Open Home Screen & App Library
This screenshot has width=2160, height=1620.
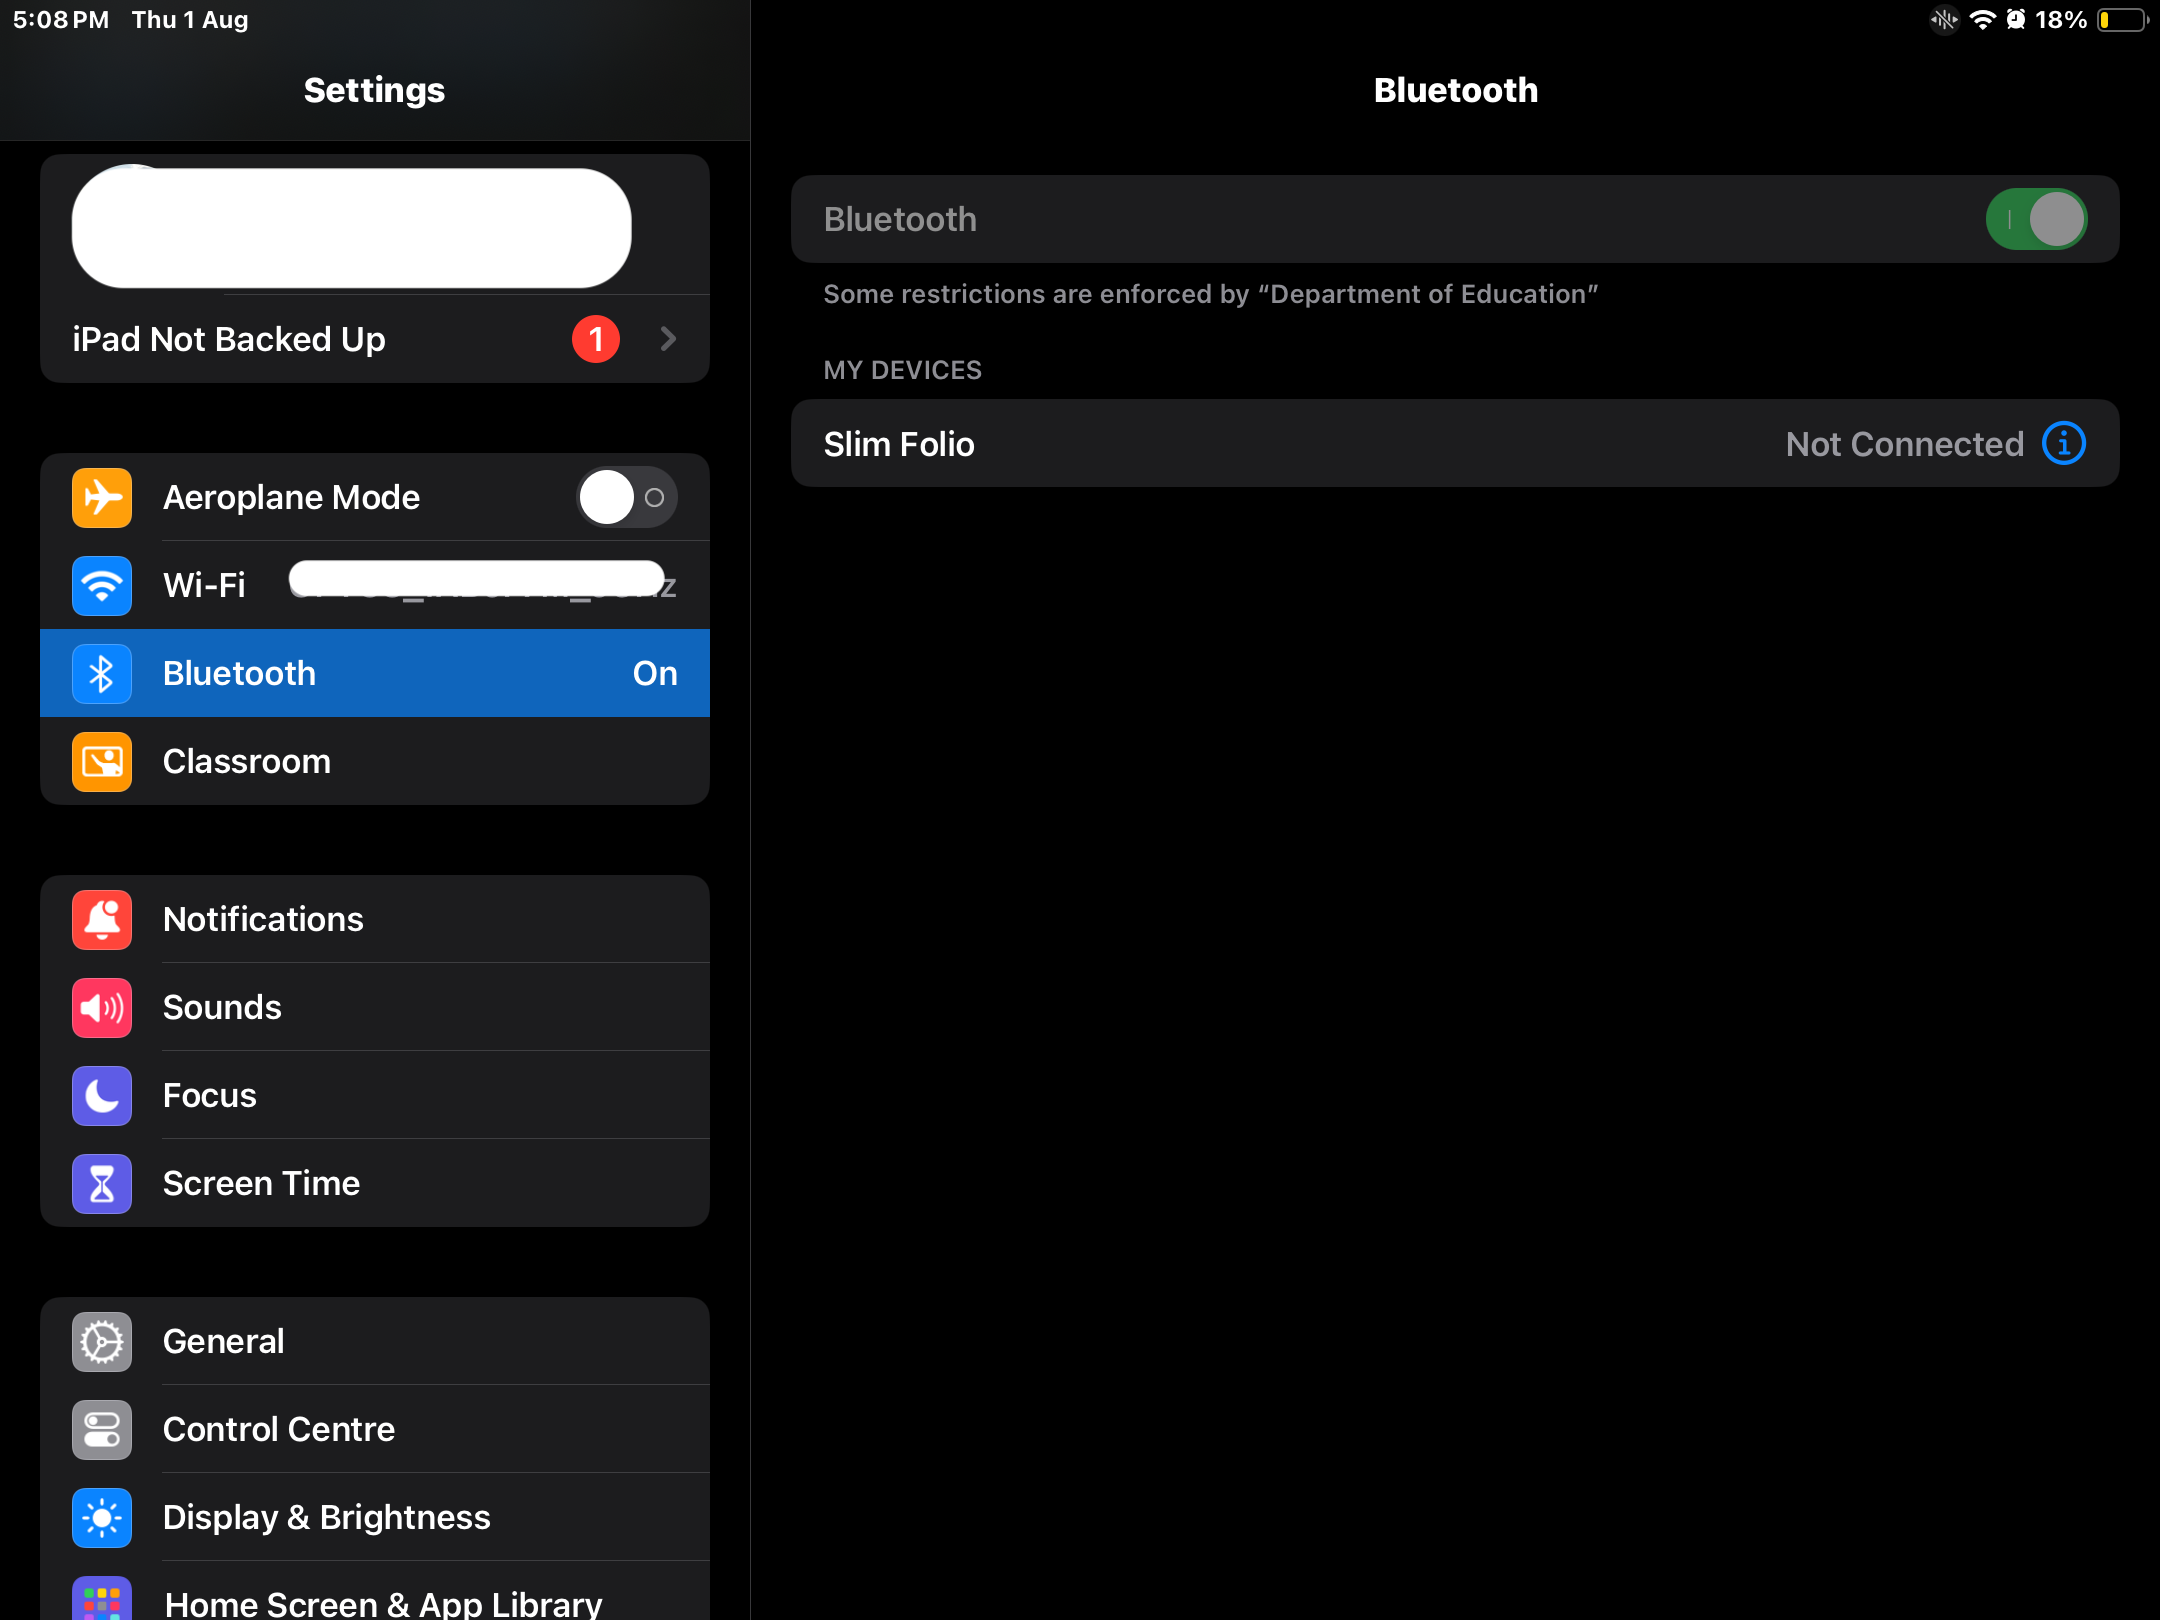point(382,1600)
